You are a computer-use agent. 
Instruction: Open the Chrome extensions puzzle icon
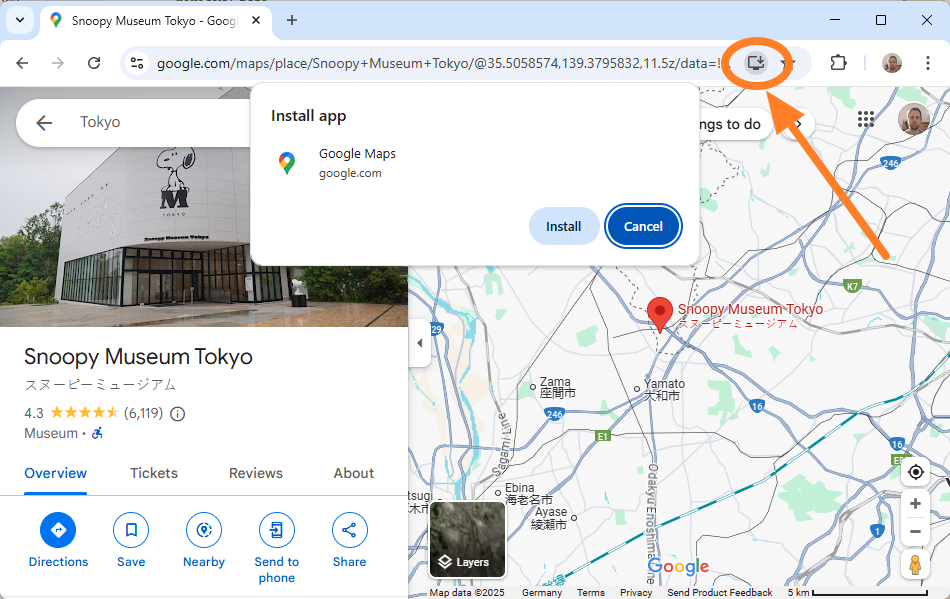click(x=838, y=62)
